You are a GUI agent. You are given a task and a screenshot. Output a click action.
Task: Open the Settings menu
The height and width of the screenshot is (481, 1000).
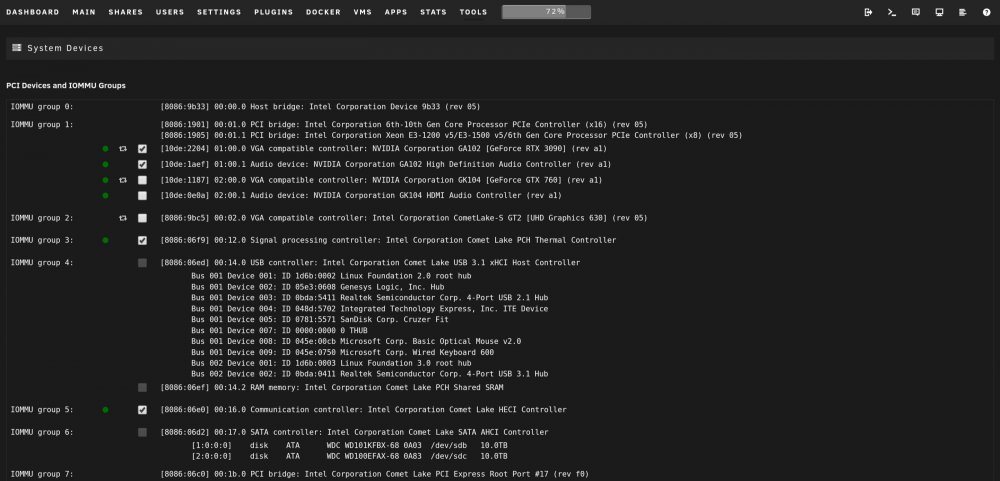(219, 12)
